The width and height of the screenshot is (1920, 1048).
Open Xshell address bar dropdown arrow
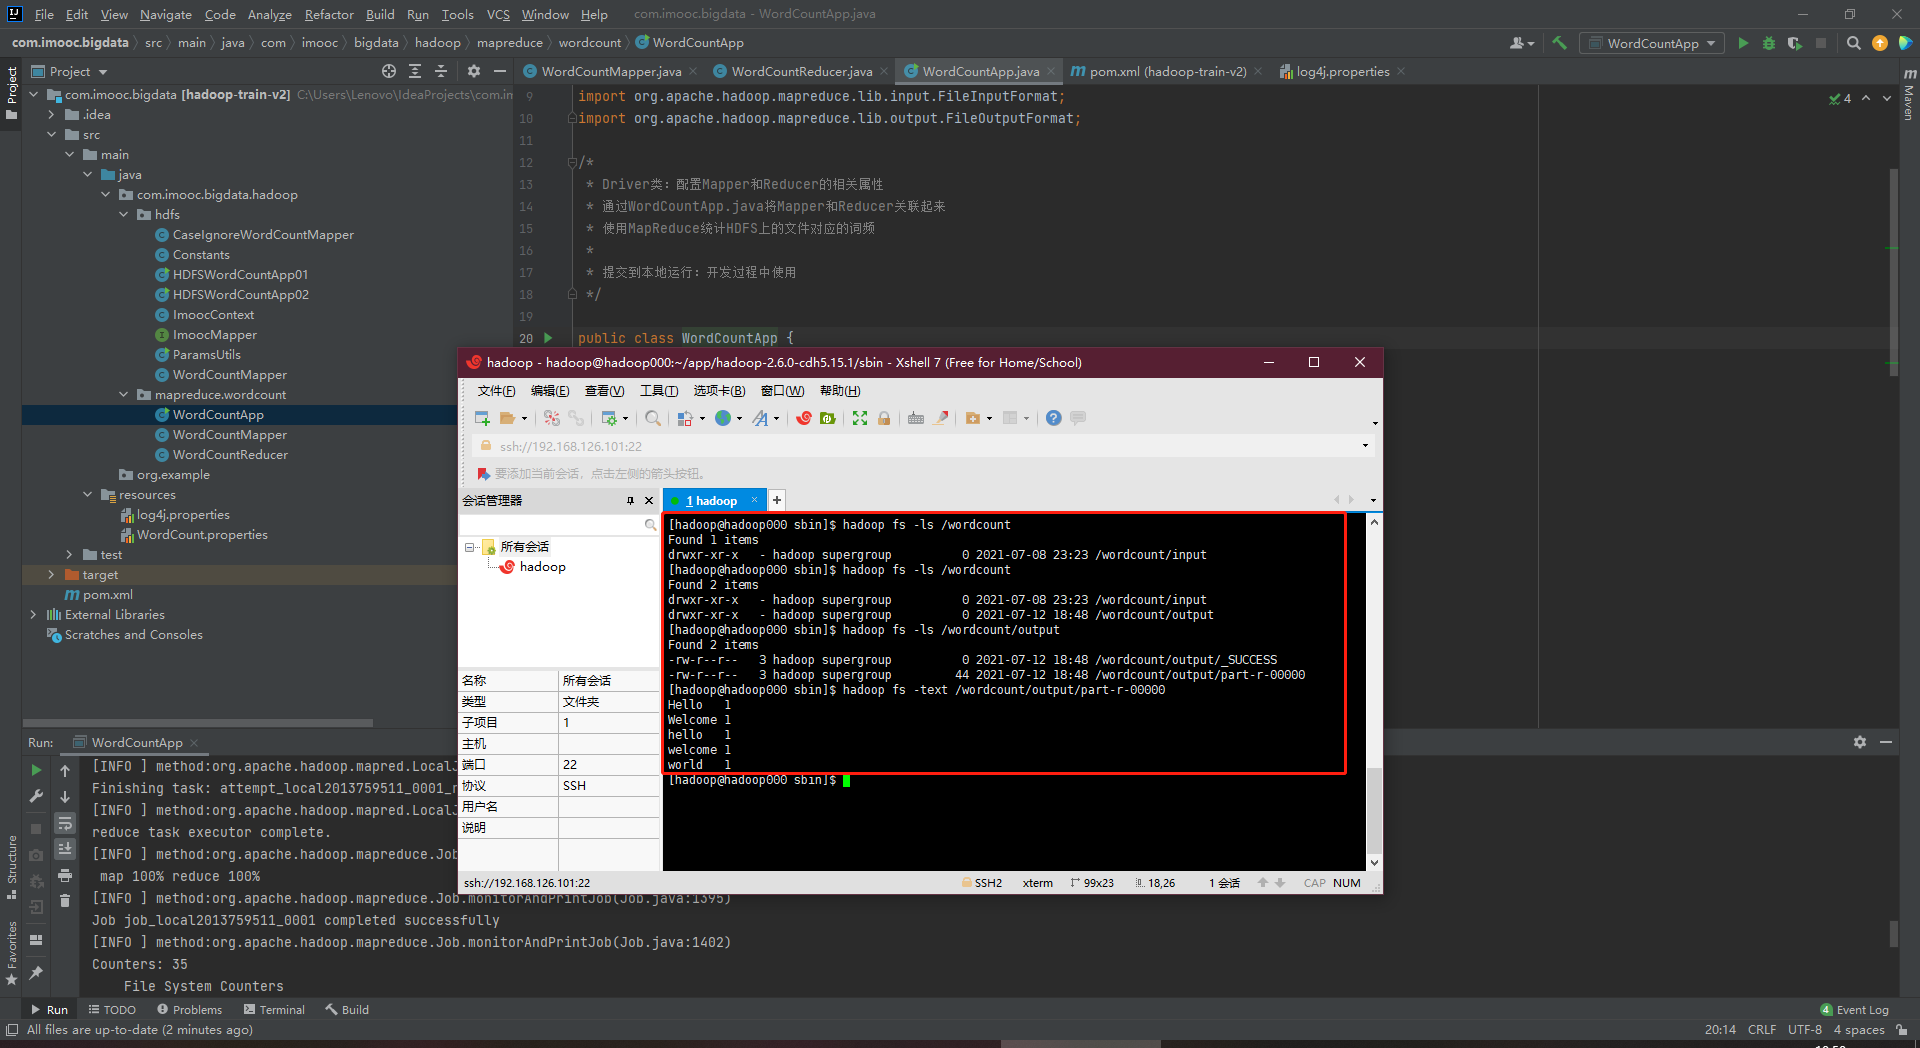pyautogui.click(x=1365, y=446)
